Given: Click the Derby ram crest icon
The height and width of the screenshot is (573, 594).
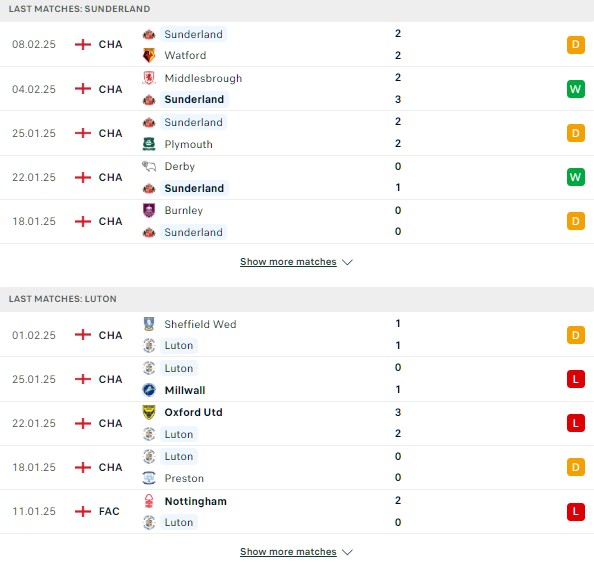Looking at the screenshot, I should pyautogui.click(x=149, y=166).
